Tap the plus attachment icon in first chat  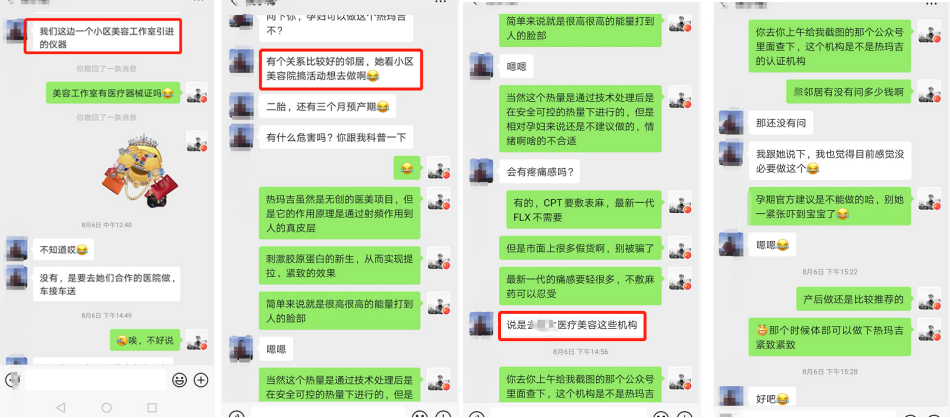click(x=201, y=380)
